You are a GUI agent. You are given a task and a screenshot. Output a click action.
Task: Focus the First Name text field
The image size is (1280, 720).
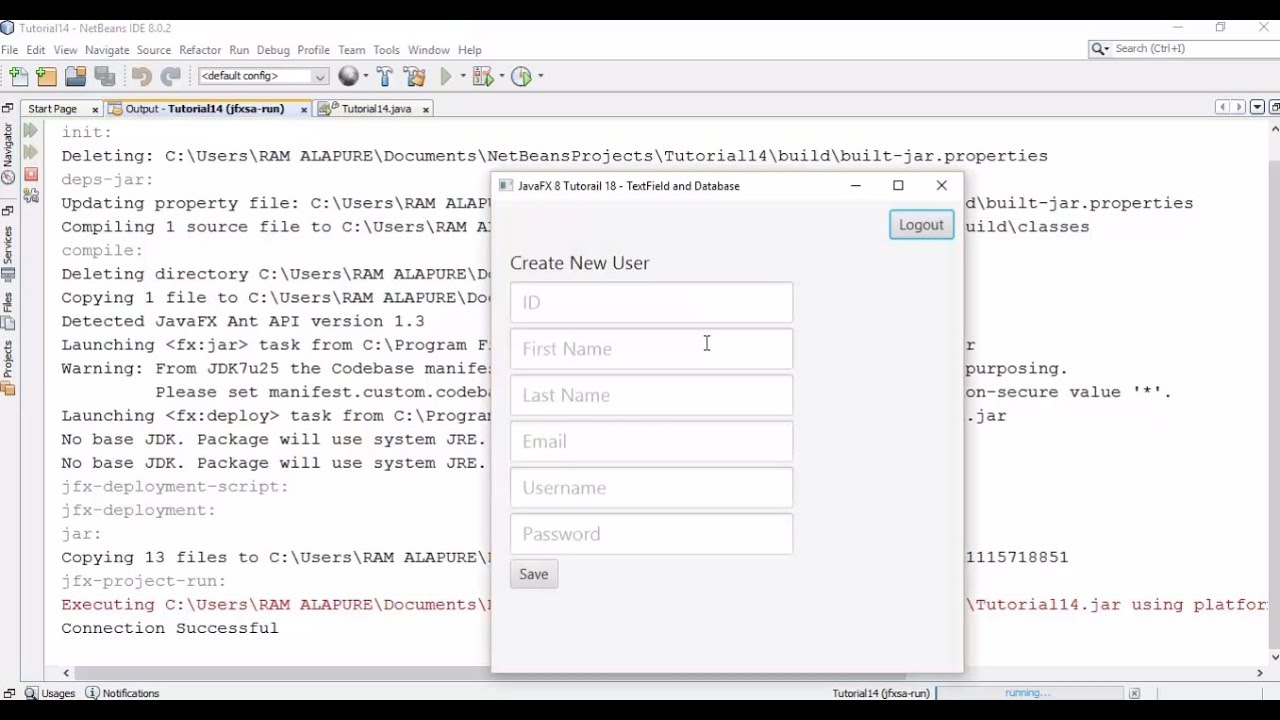click(651, 348)
